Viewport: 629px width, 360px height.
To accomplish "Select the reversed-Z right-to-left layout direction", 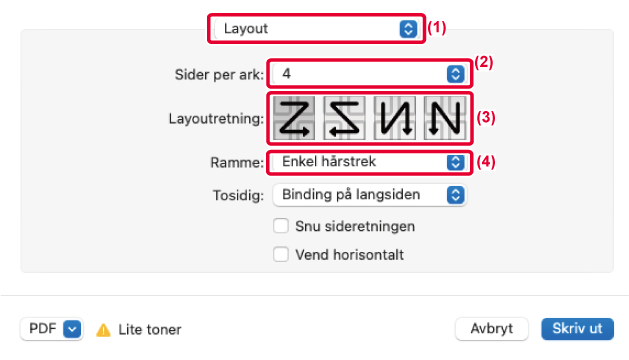I will tap(344, 118).
